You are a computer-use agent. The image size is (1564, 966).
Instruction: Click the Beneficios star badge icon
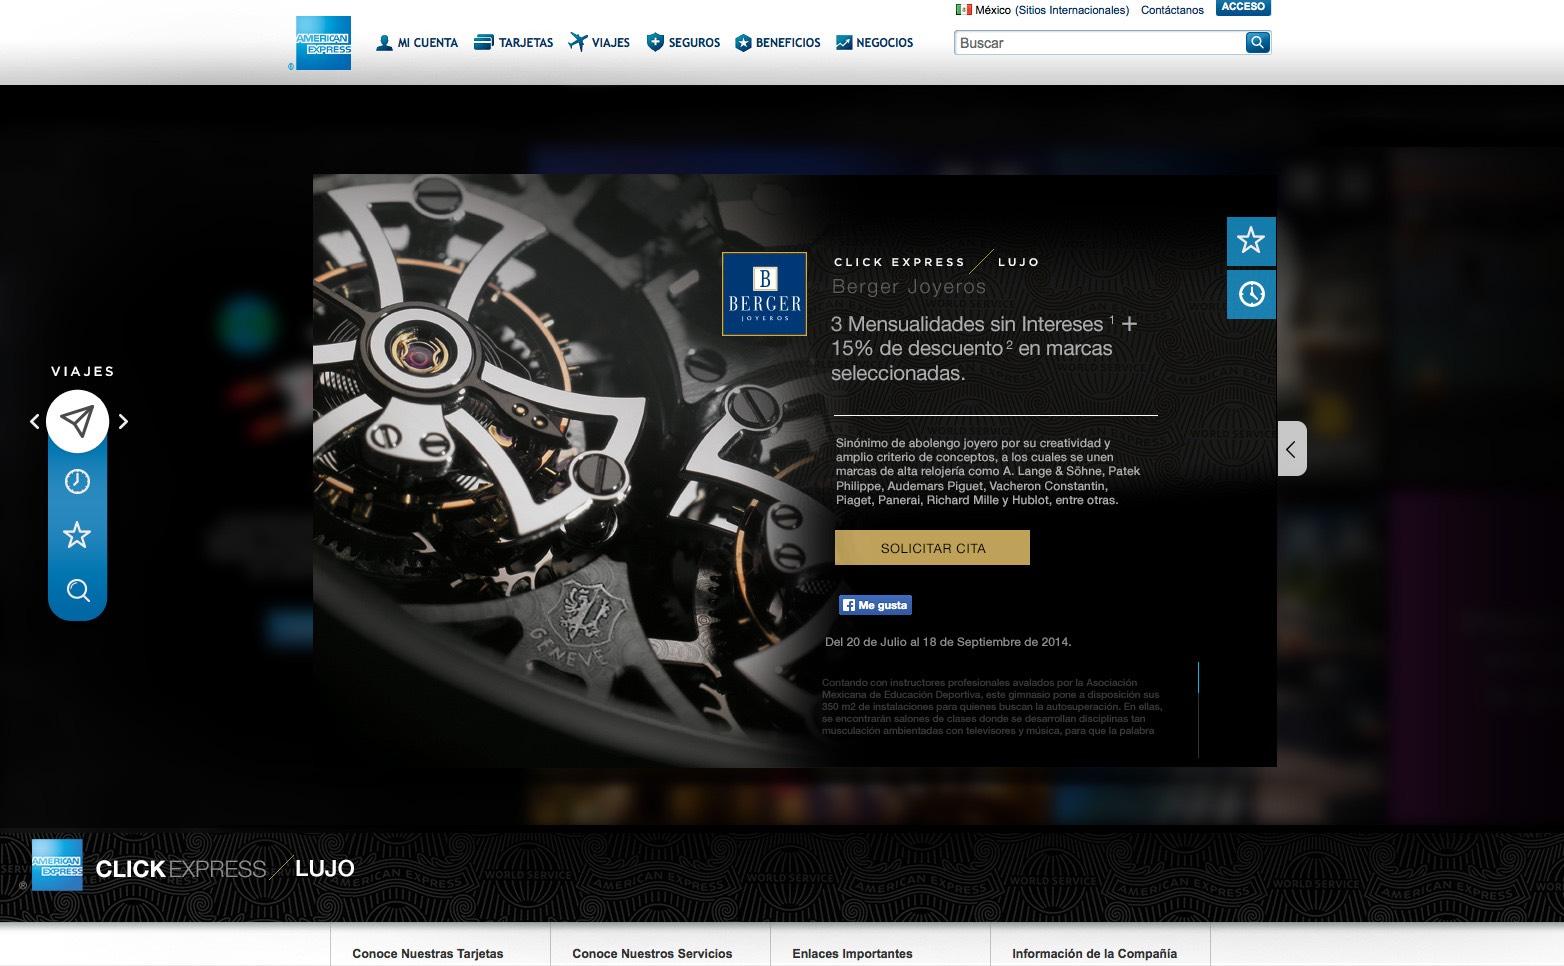click(743, 43)
